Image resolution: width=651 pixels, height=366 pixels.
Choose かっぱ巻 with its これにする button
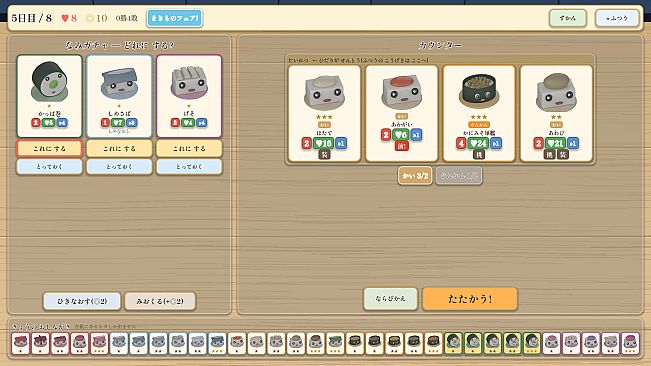(49, 149)
